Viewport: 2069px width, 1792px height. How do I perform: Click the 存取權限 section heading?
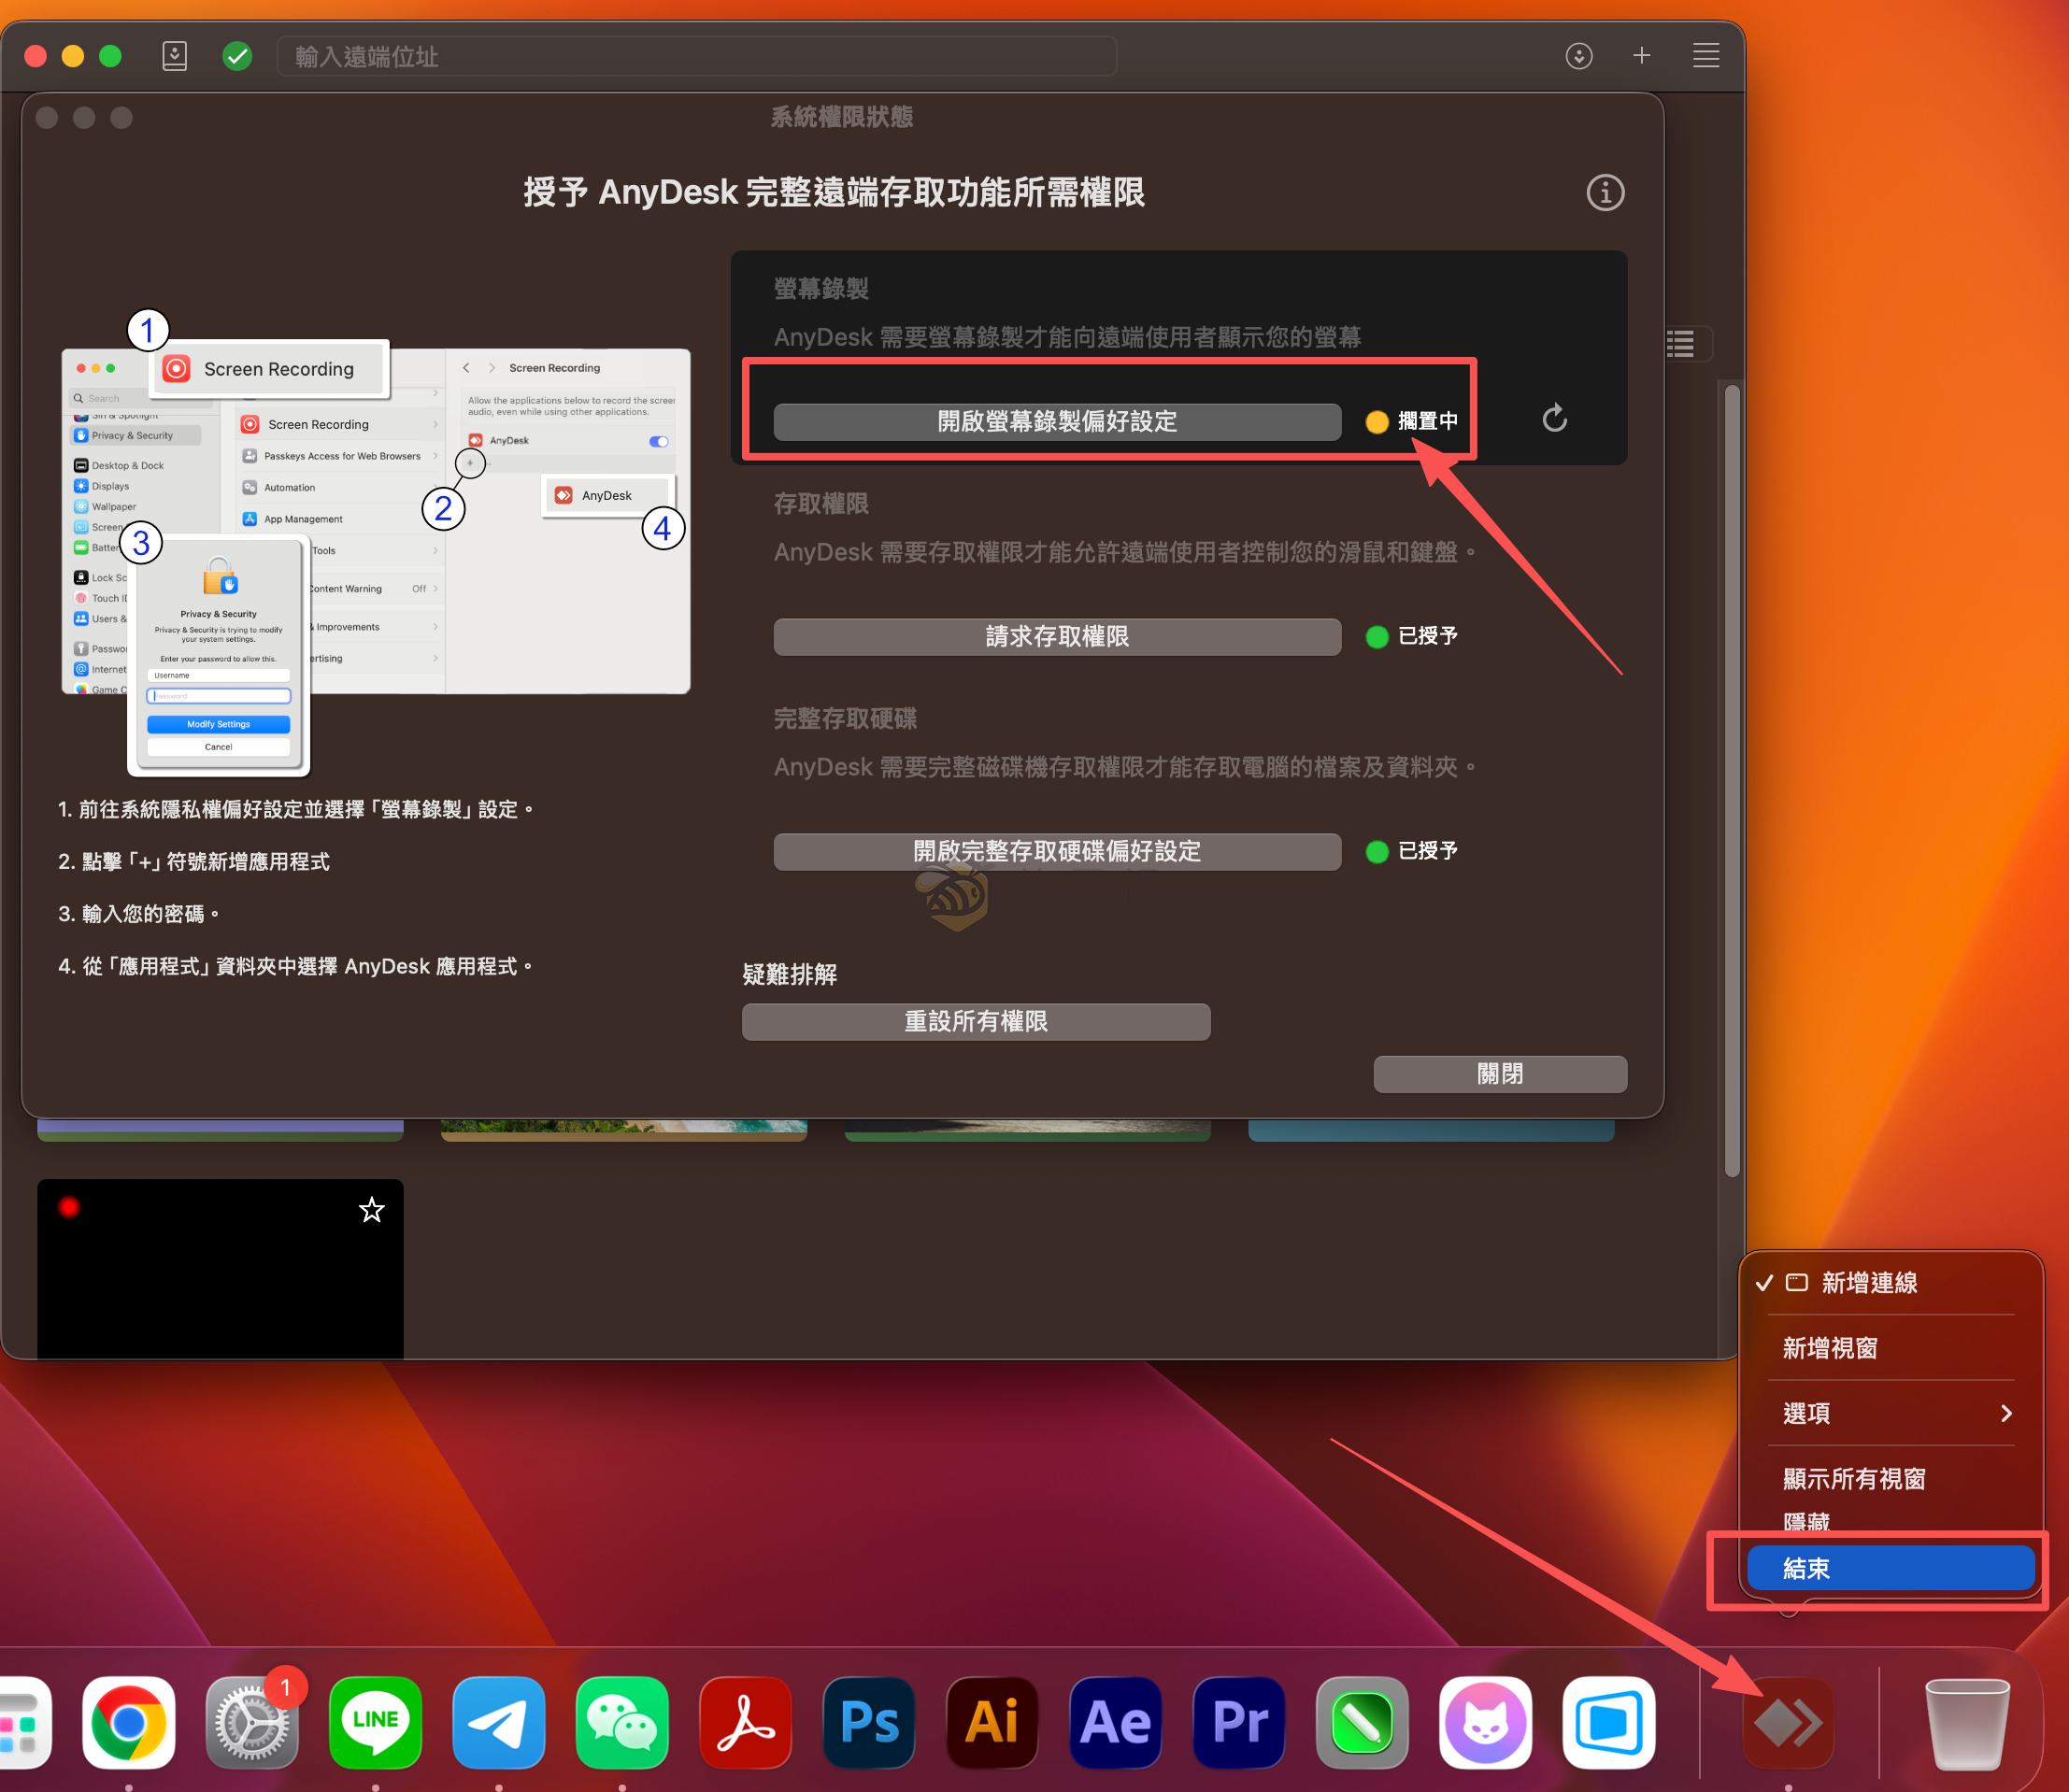(821, 504)
